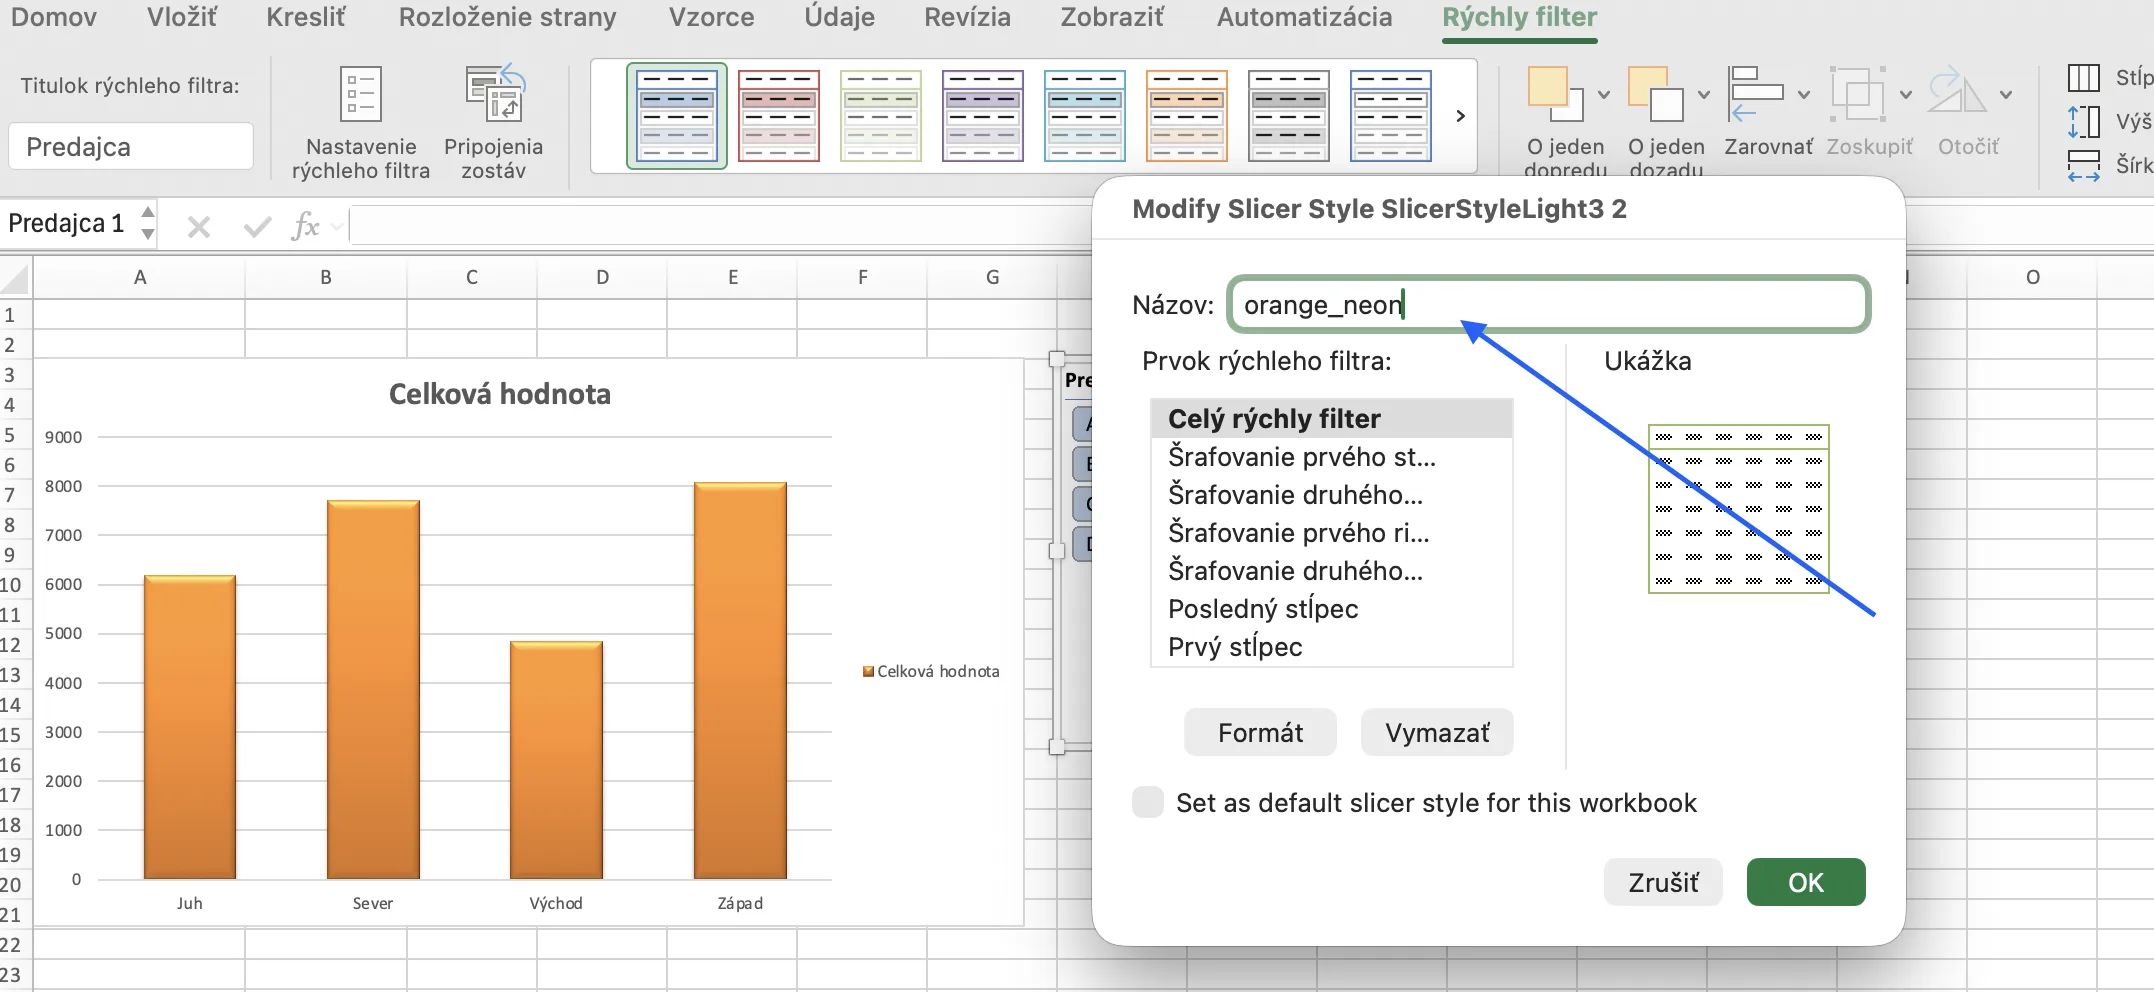Open Pripojenia zostáv connections
The image size is (2154, 992).
[x=493, y=122]
